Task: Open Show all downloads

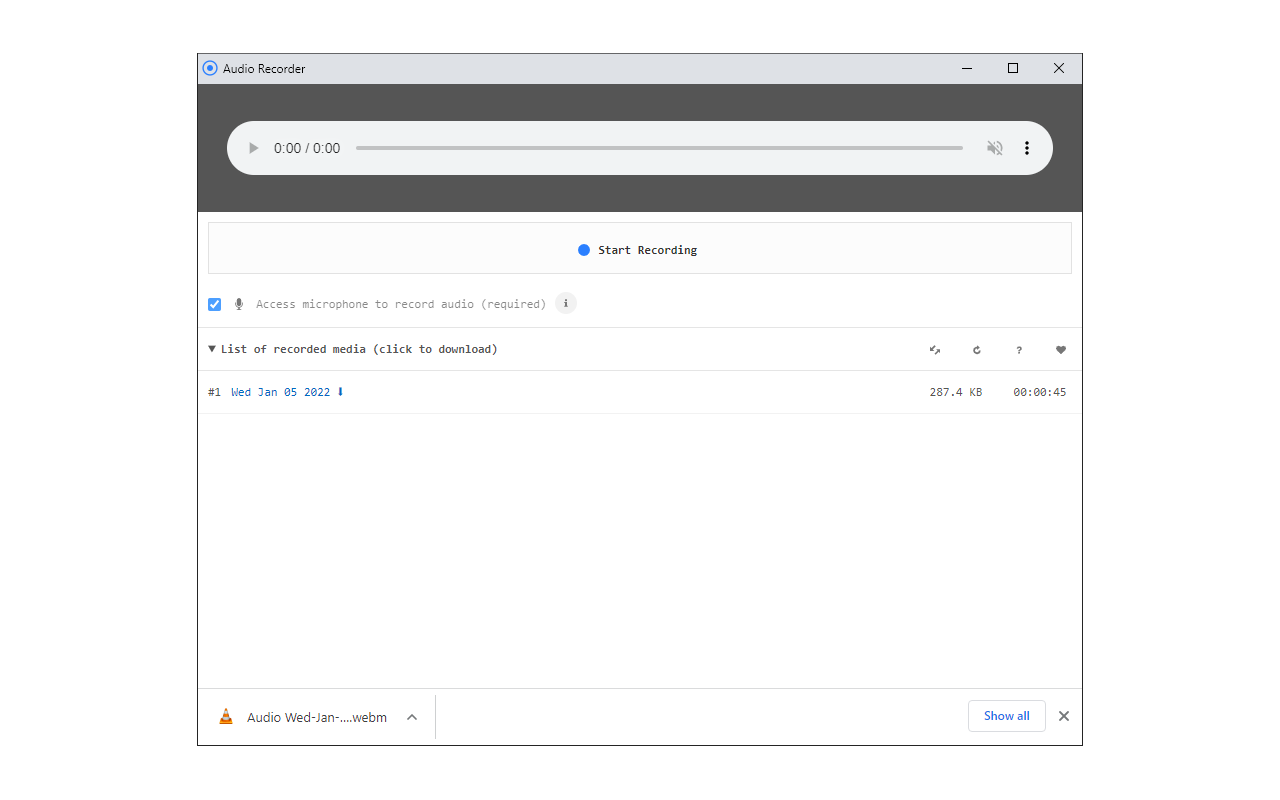Action: (1006, 716)
